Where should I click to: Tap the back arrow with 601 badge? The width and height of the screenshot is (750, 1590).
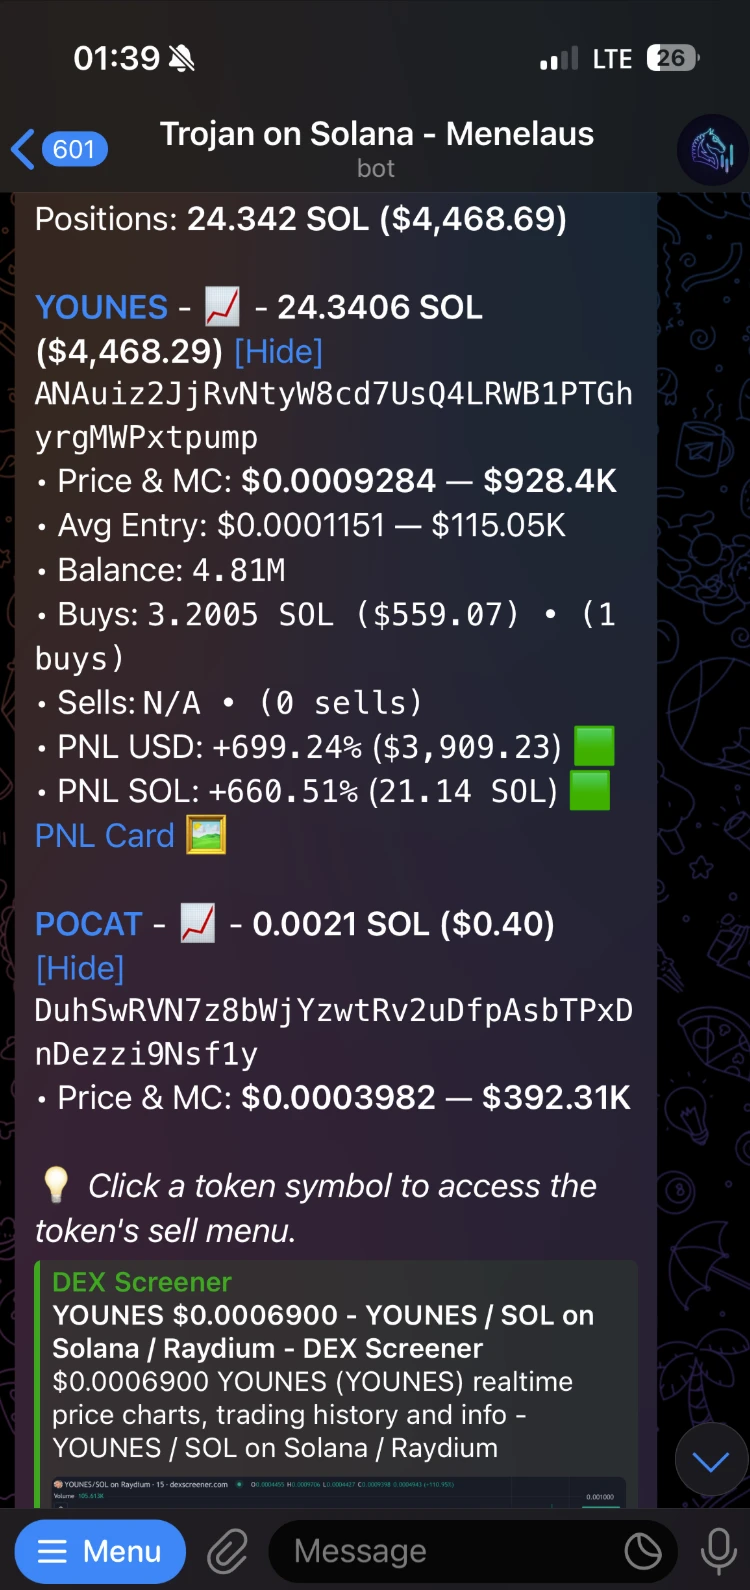tap(59, 150)
